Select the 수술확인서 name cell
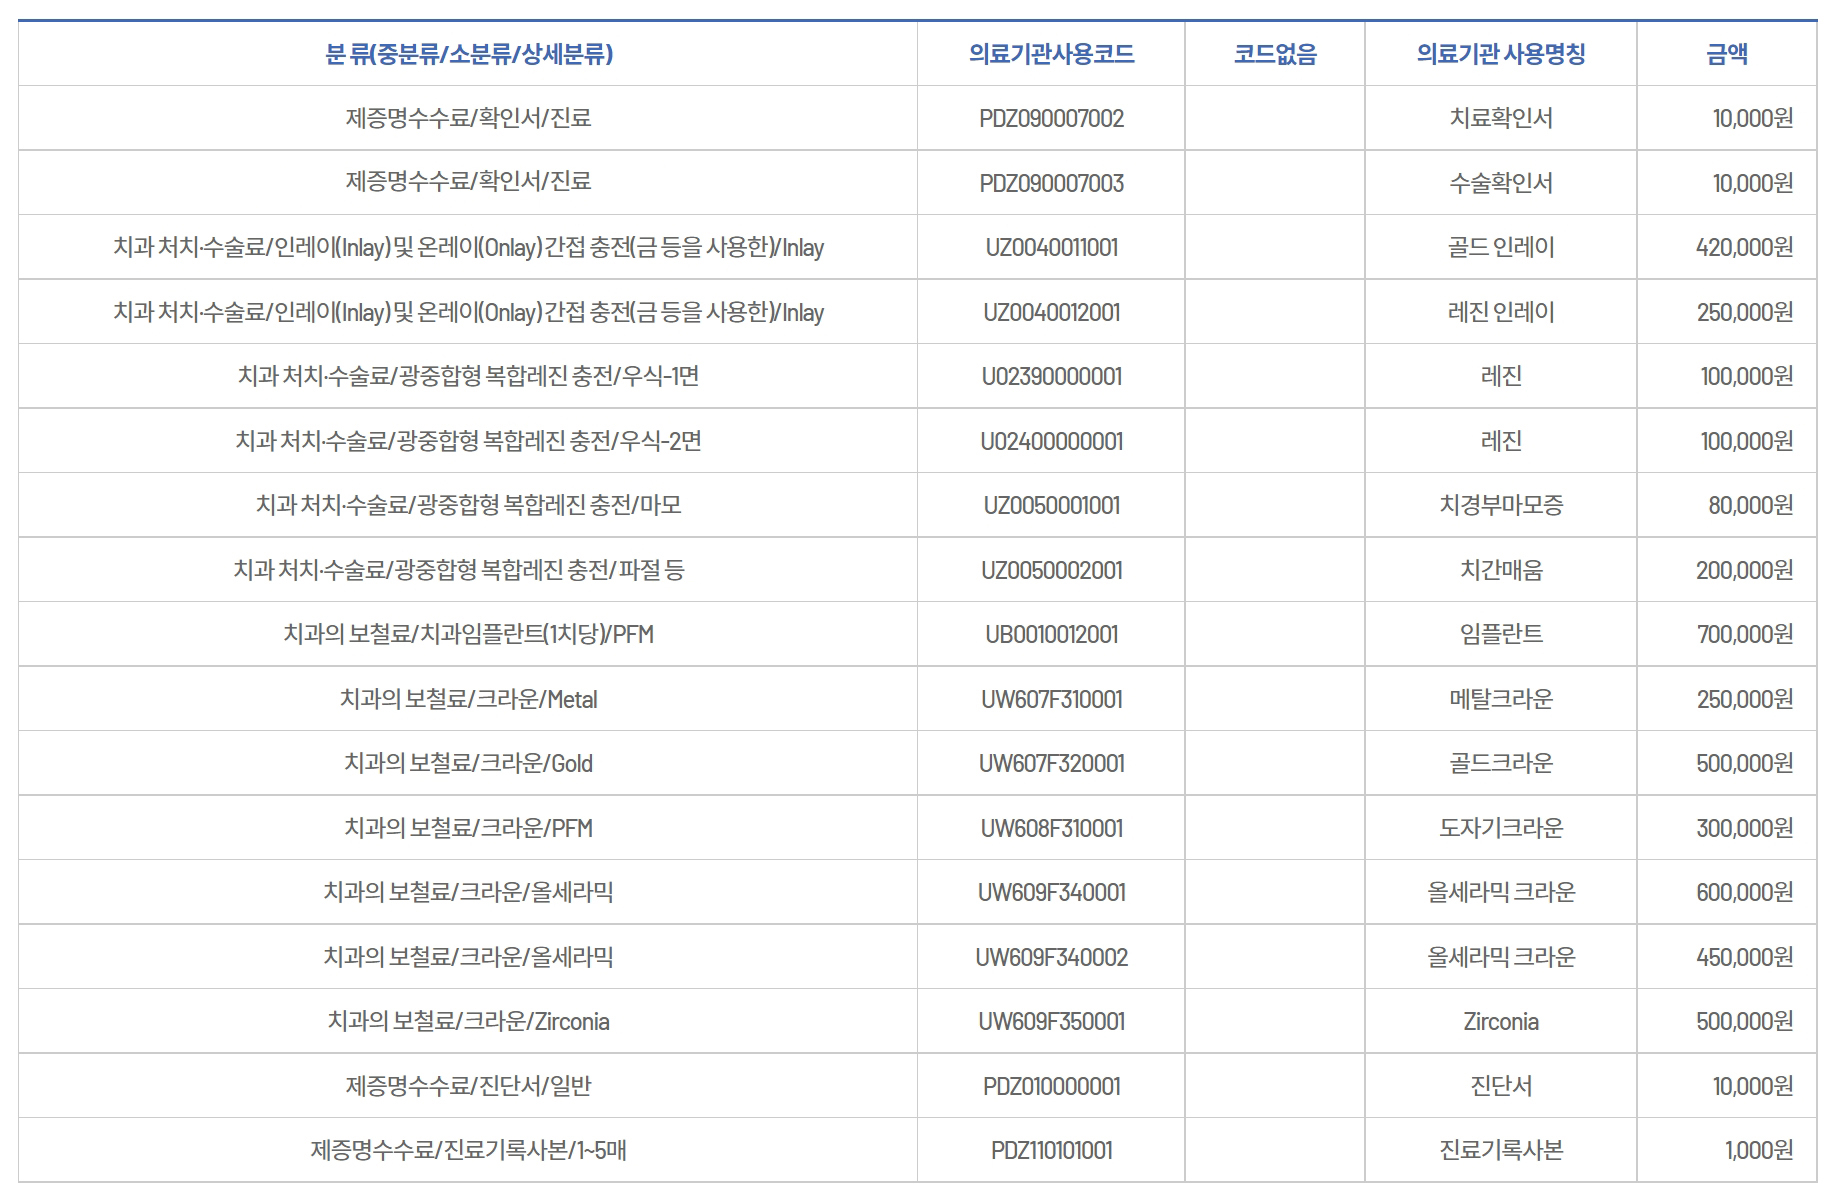 [1500, 183]
